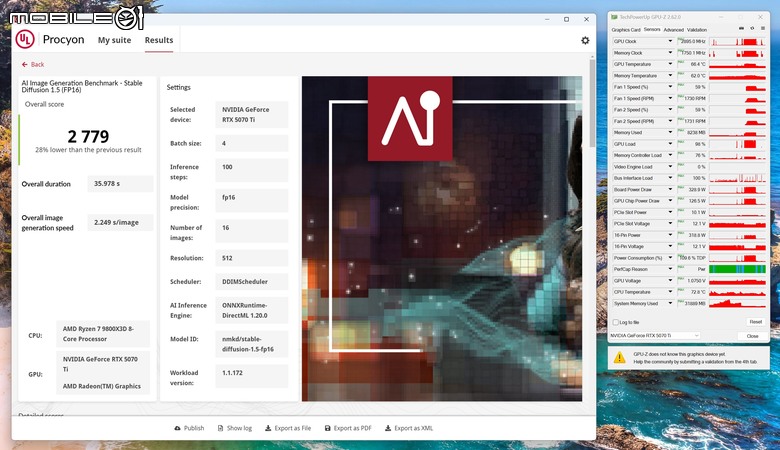Open Procyon settings gear icon
Viewport: 780px width, 450px height.
pos(585,40)
